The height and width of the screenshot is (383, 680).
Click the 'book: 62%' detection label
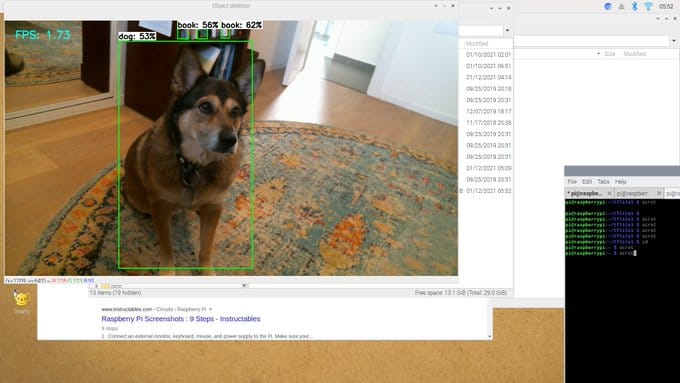242,25
